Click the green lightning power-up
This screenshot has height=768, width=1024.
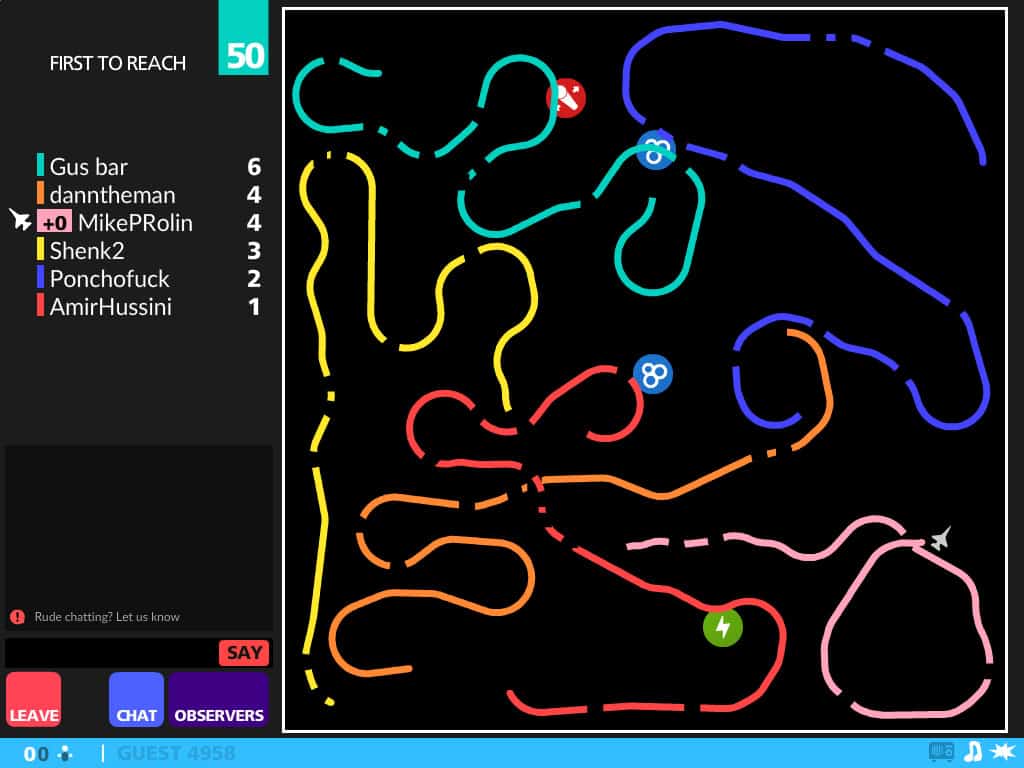723,627
